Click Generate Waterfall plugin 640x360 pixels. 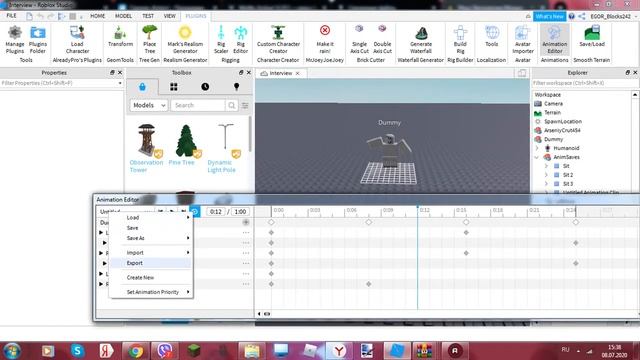[421, 40]
